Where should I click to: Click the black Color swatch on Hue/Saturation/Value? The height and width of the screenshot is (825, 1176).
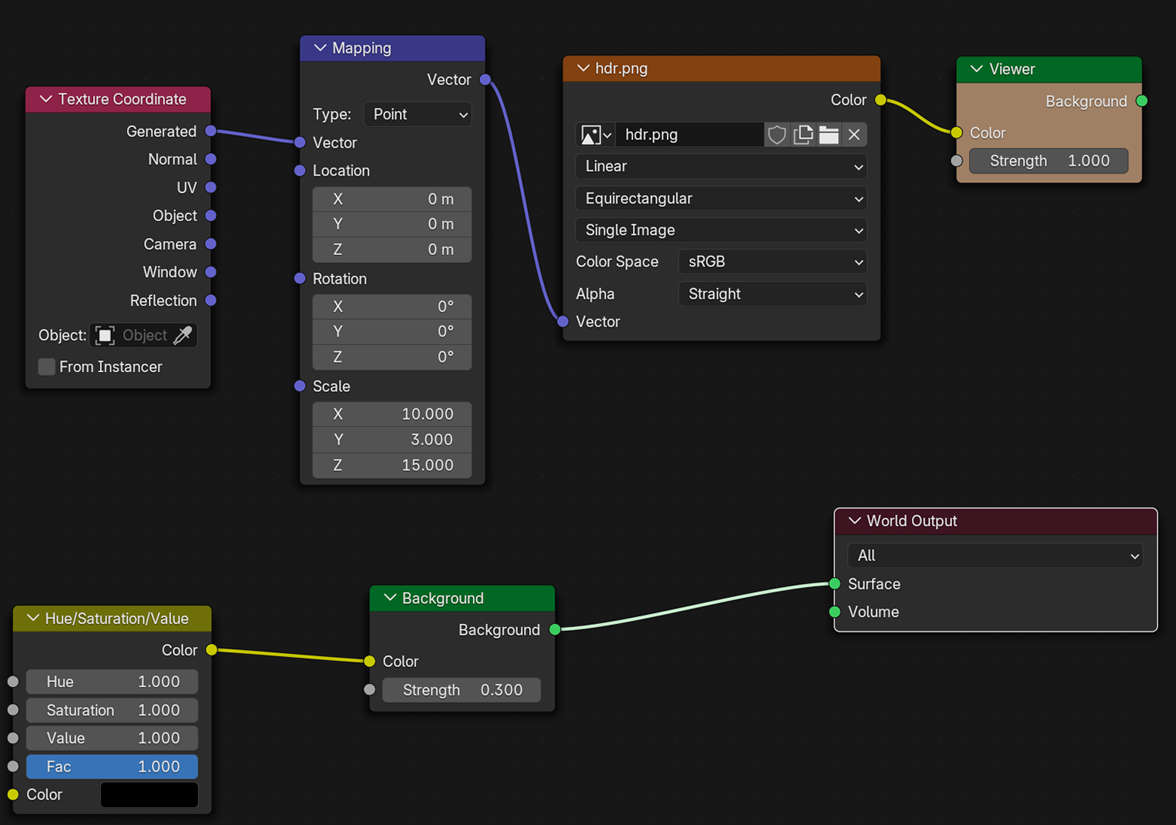[148, 794]
